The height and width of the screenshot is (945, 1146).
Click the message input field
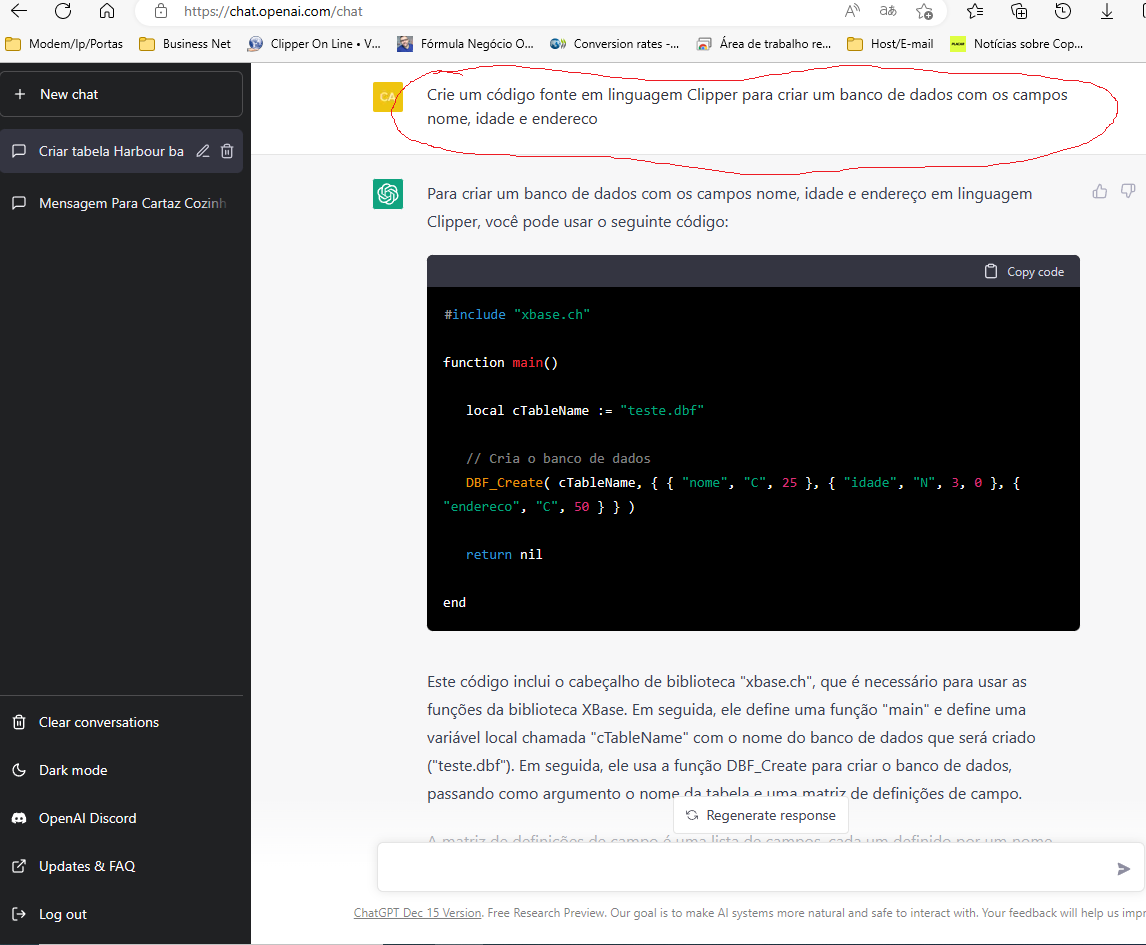[x=740, y=868]
